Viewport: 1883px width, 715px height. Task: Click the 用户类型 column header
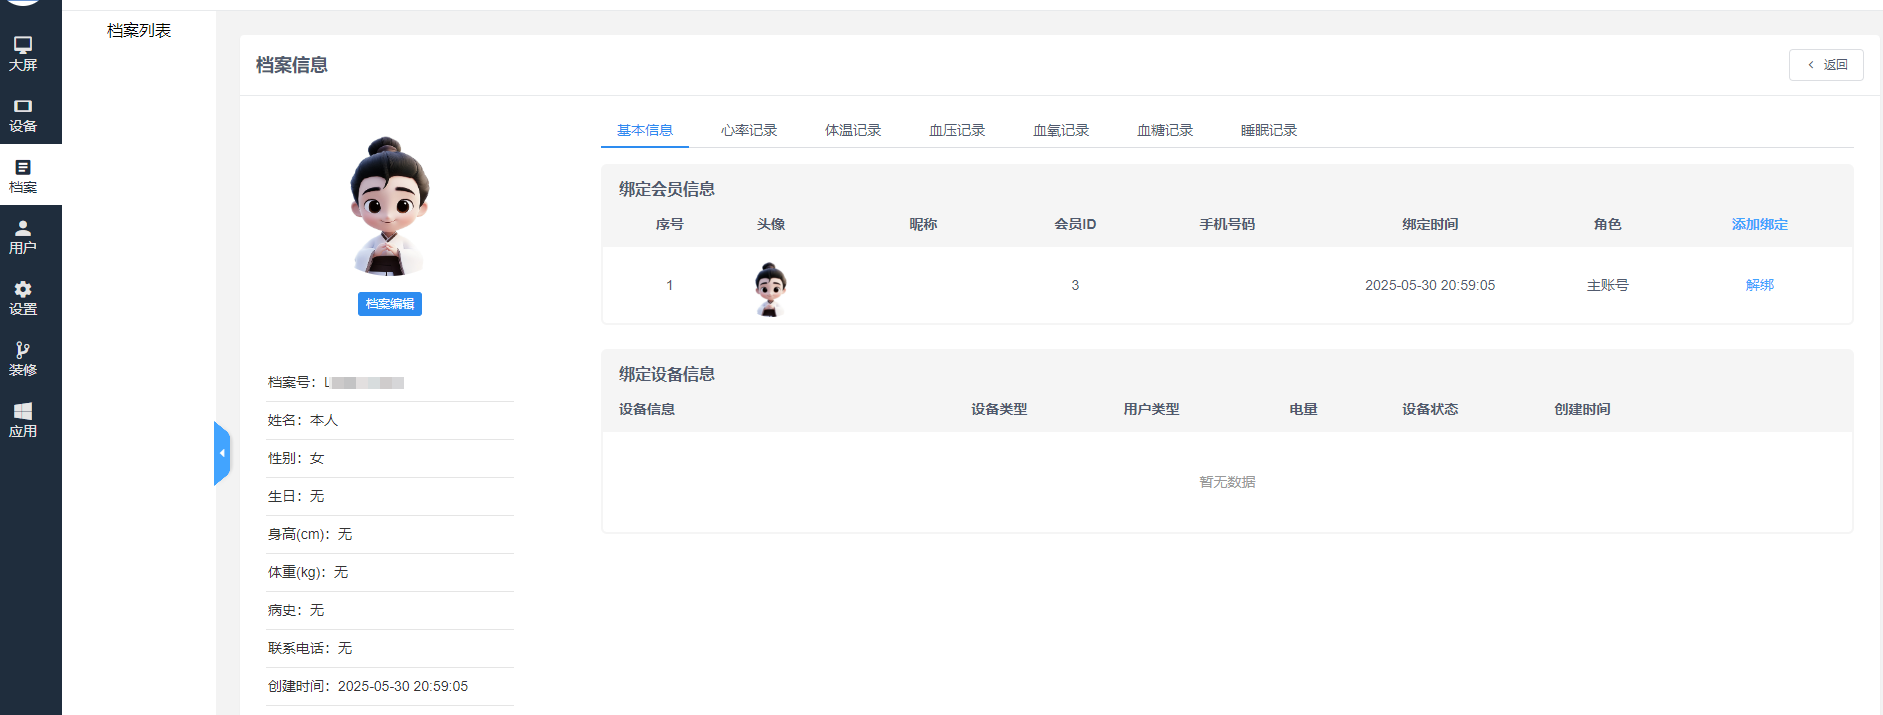point(1151,409)
